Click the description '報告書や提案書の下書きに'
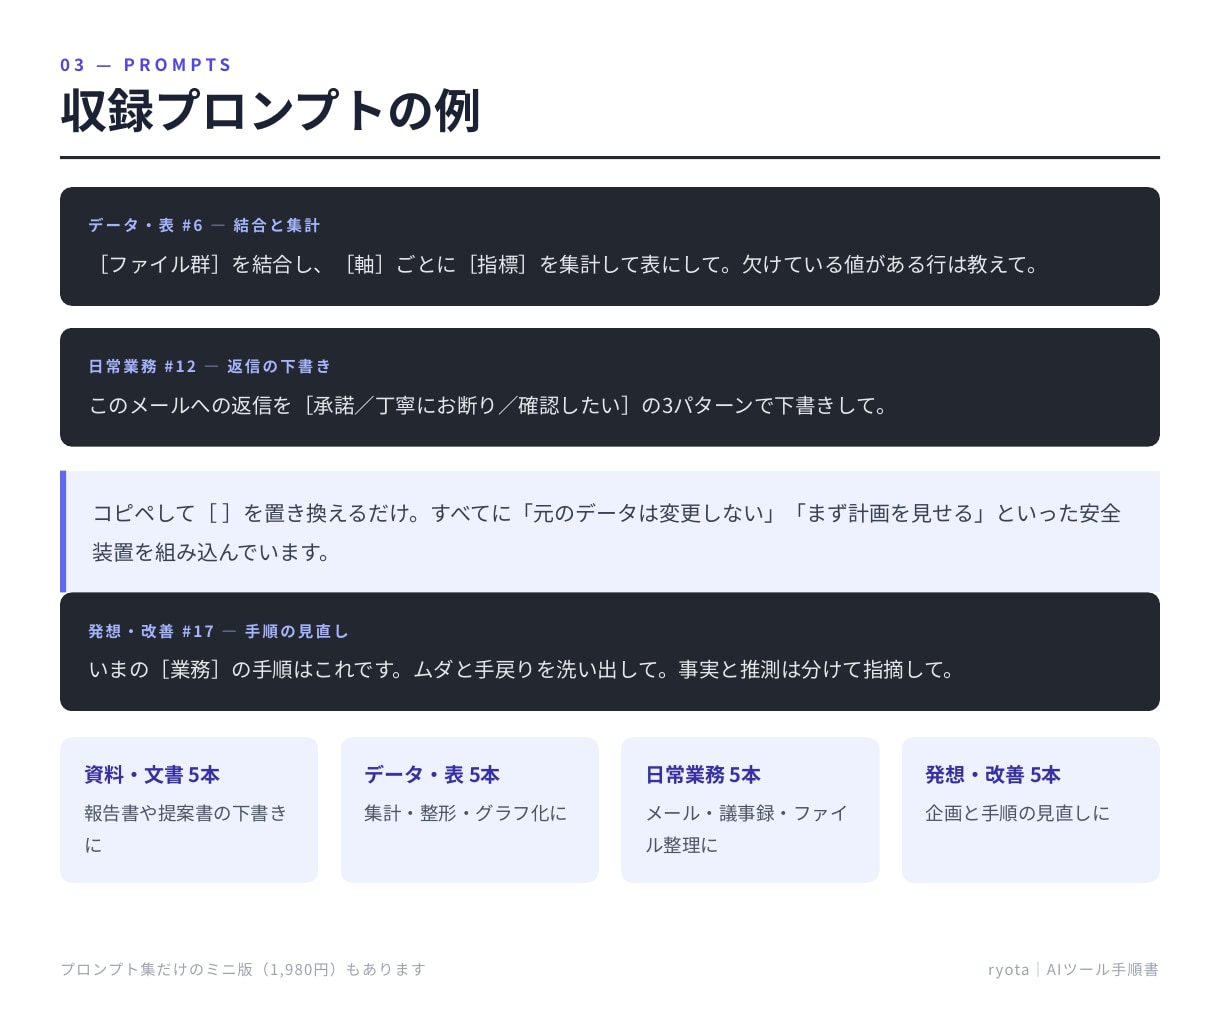The image size is (1220, 1016). coord(186,829)
